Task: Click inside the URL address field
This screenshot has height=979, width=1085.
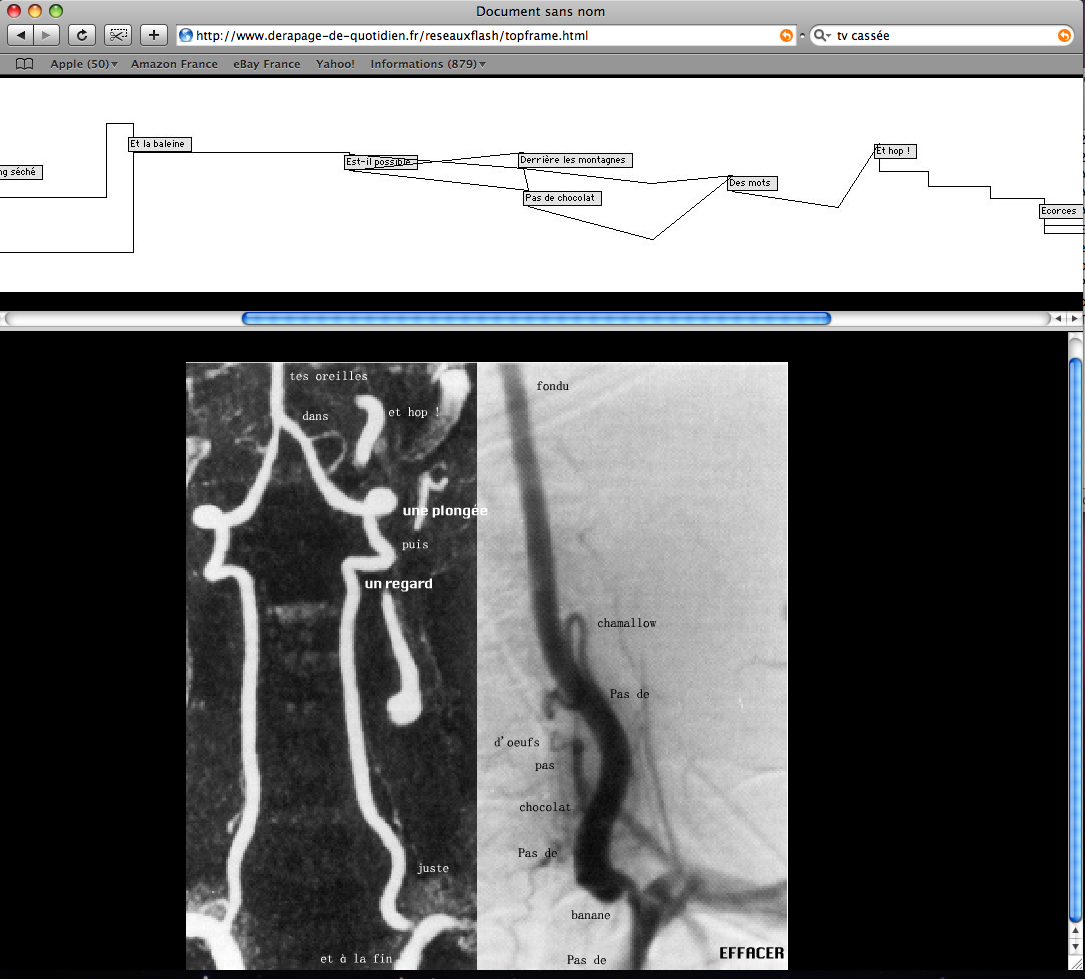Action: 480,36
